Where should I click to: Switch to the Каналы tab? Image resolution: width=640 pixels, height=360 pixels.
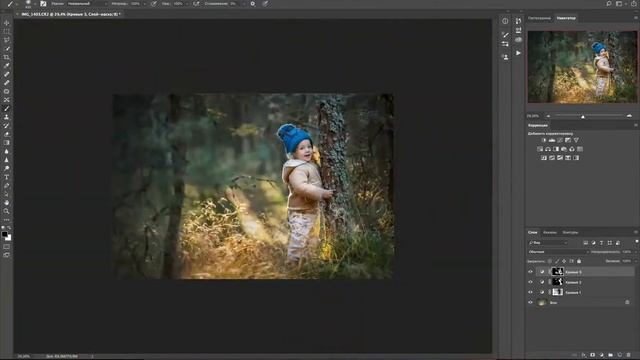pos(549,233)
